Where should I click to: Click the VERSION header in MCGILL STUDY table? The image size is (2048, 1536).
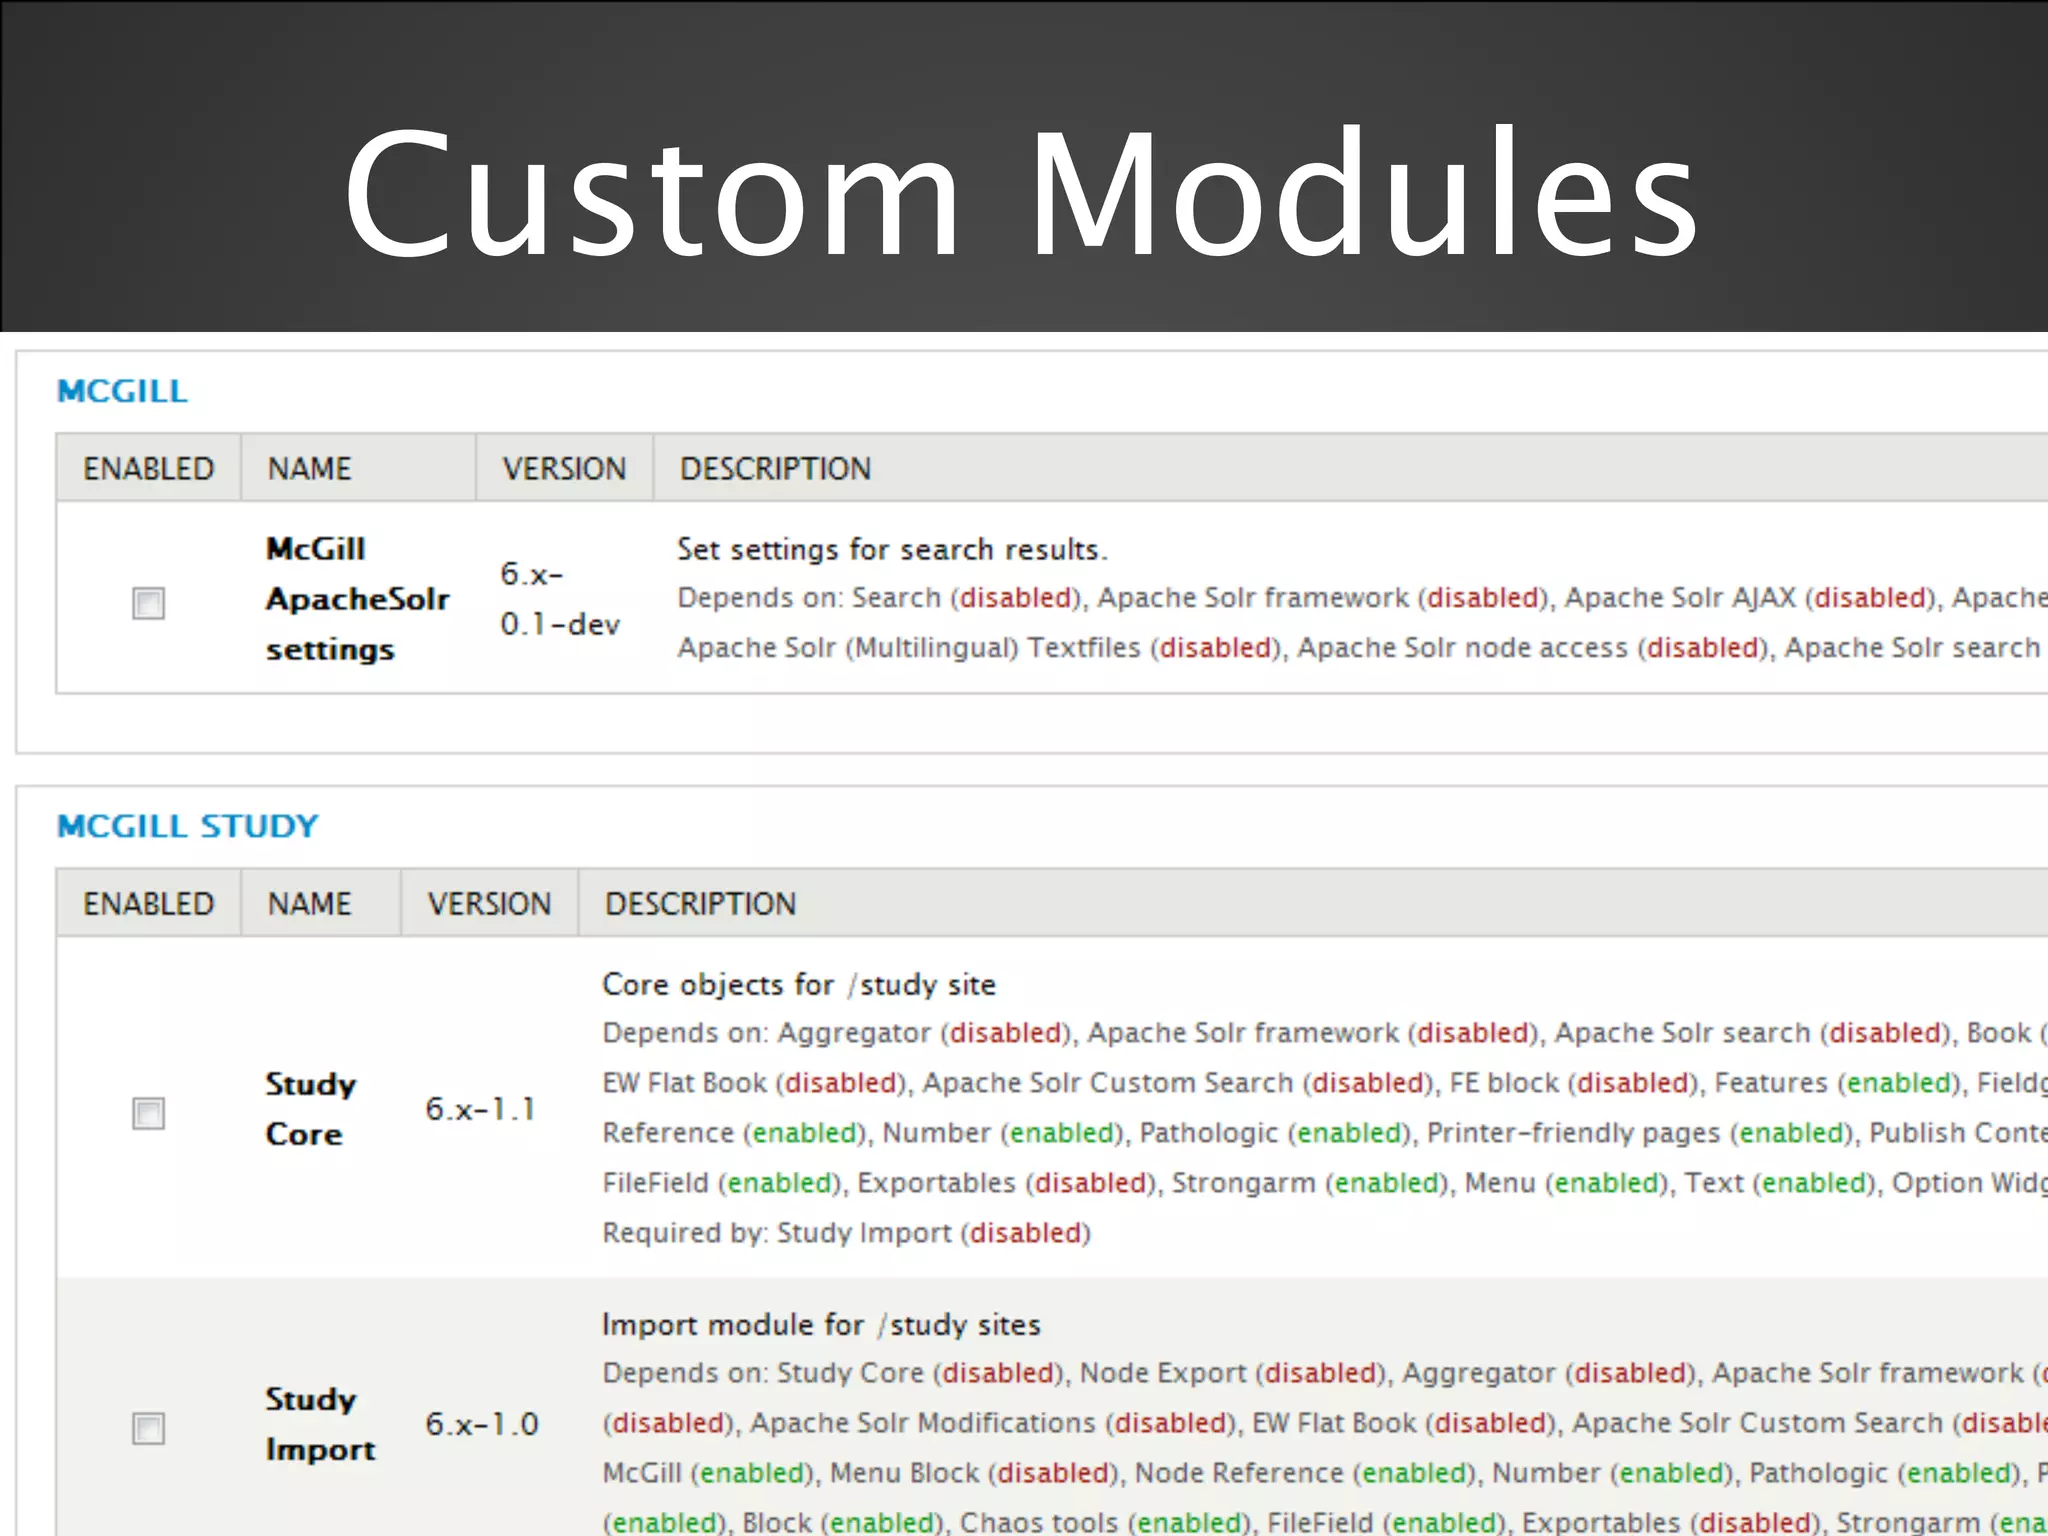point(489,903)
